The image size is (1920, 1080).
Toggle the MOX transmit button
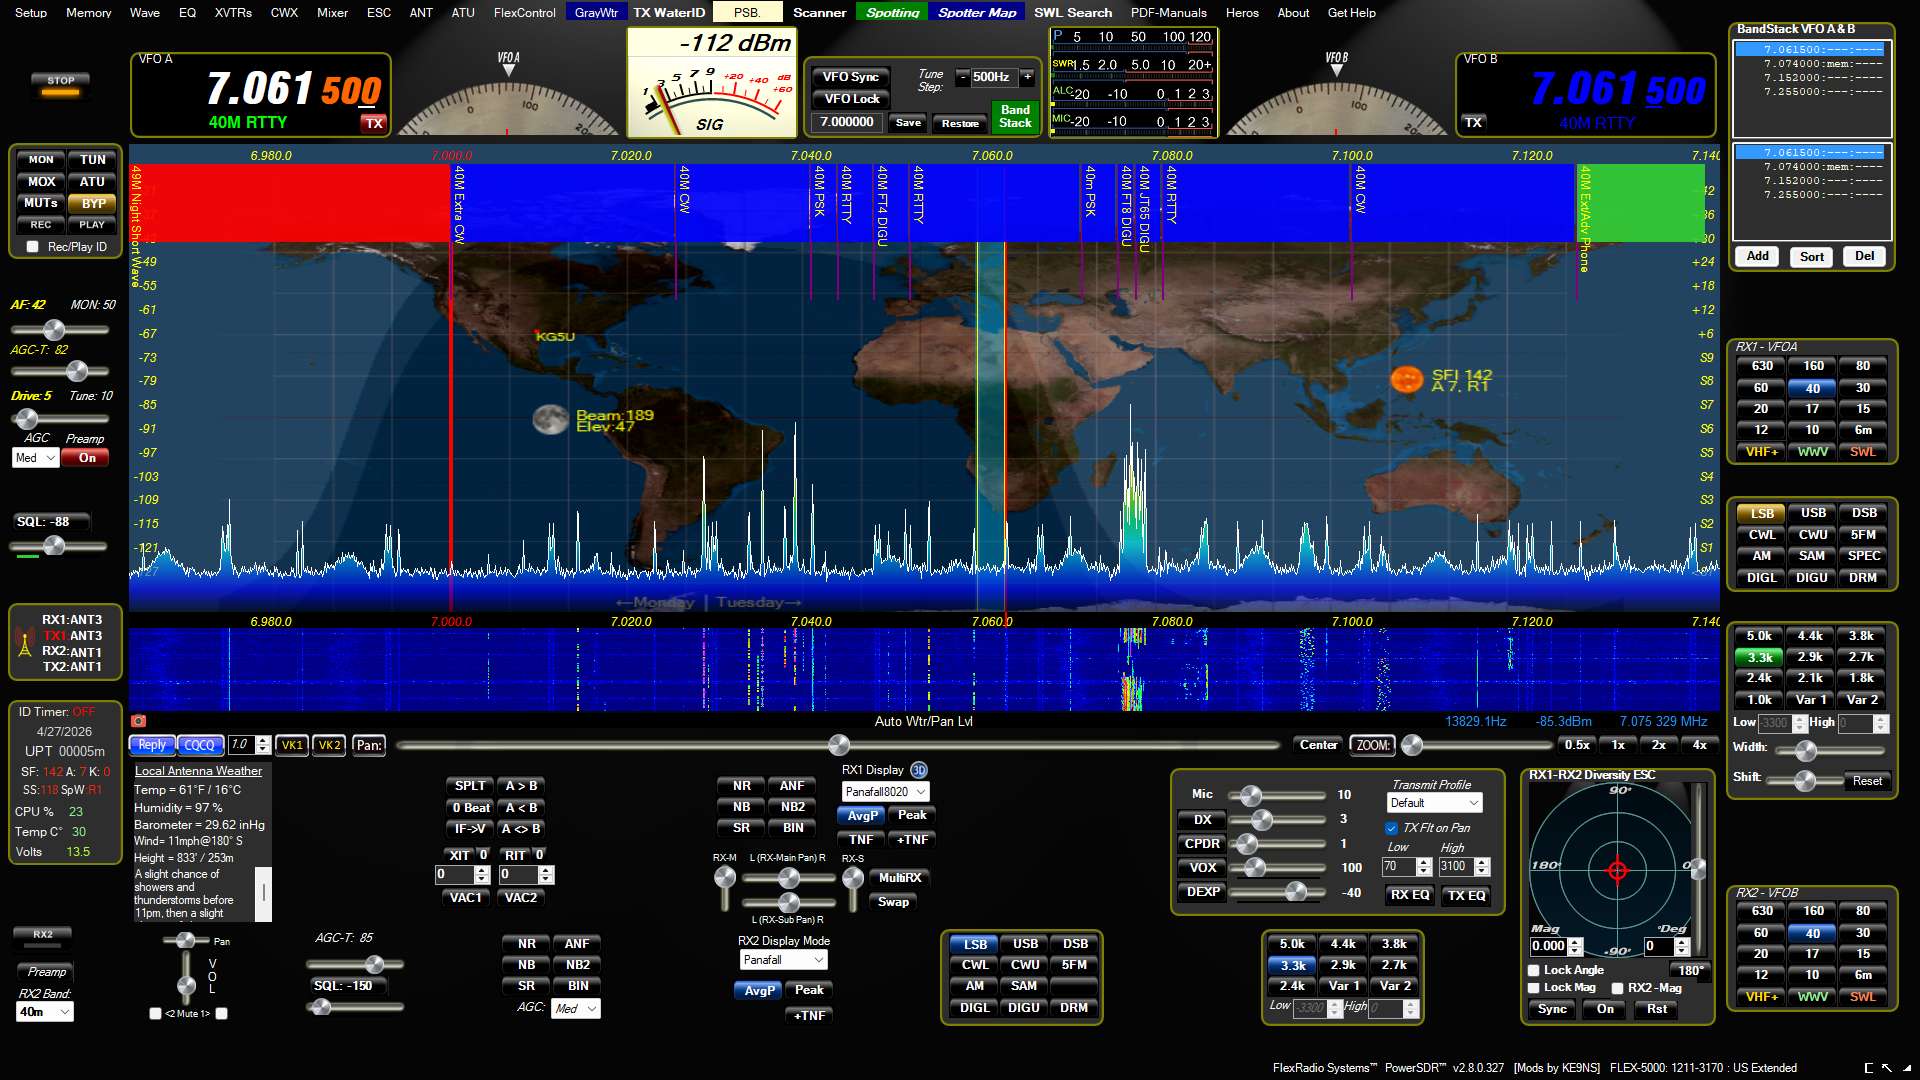coord(41,182)
